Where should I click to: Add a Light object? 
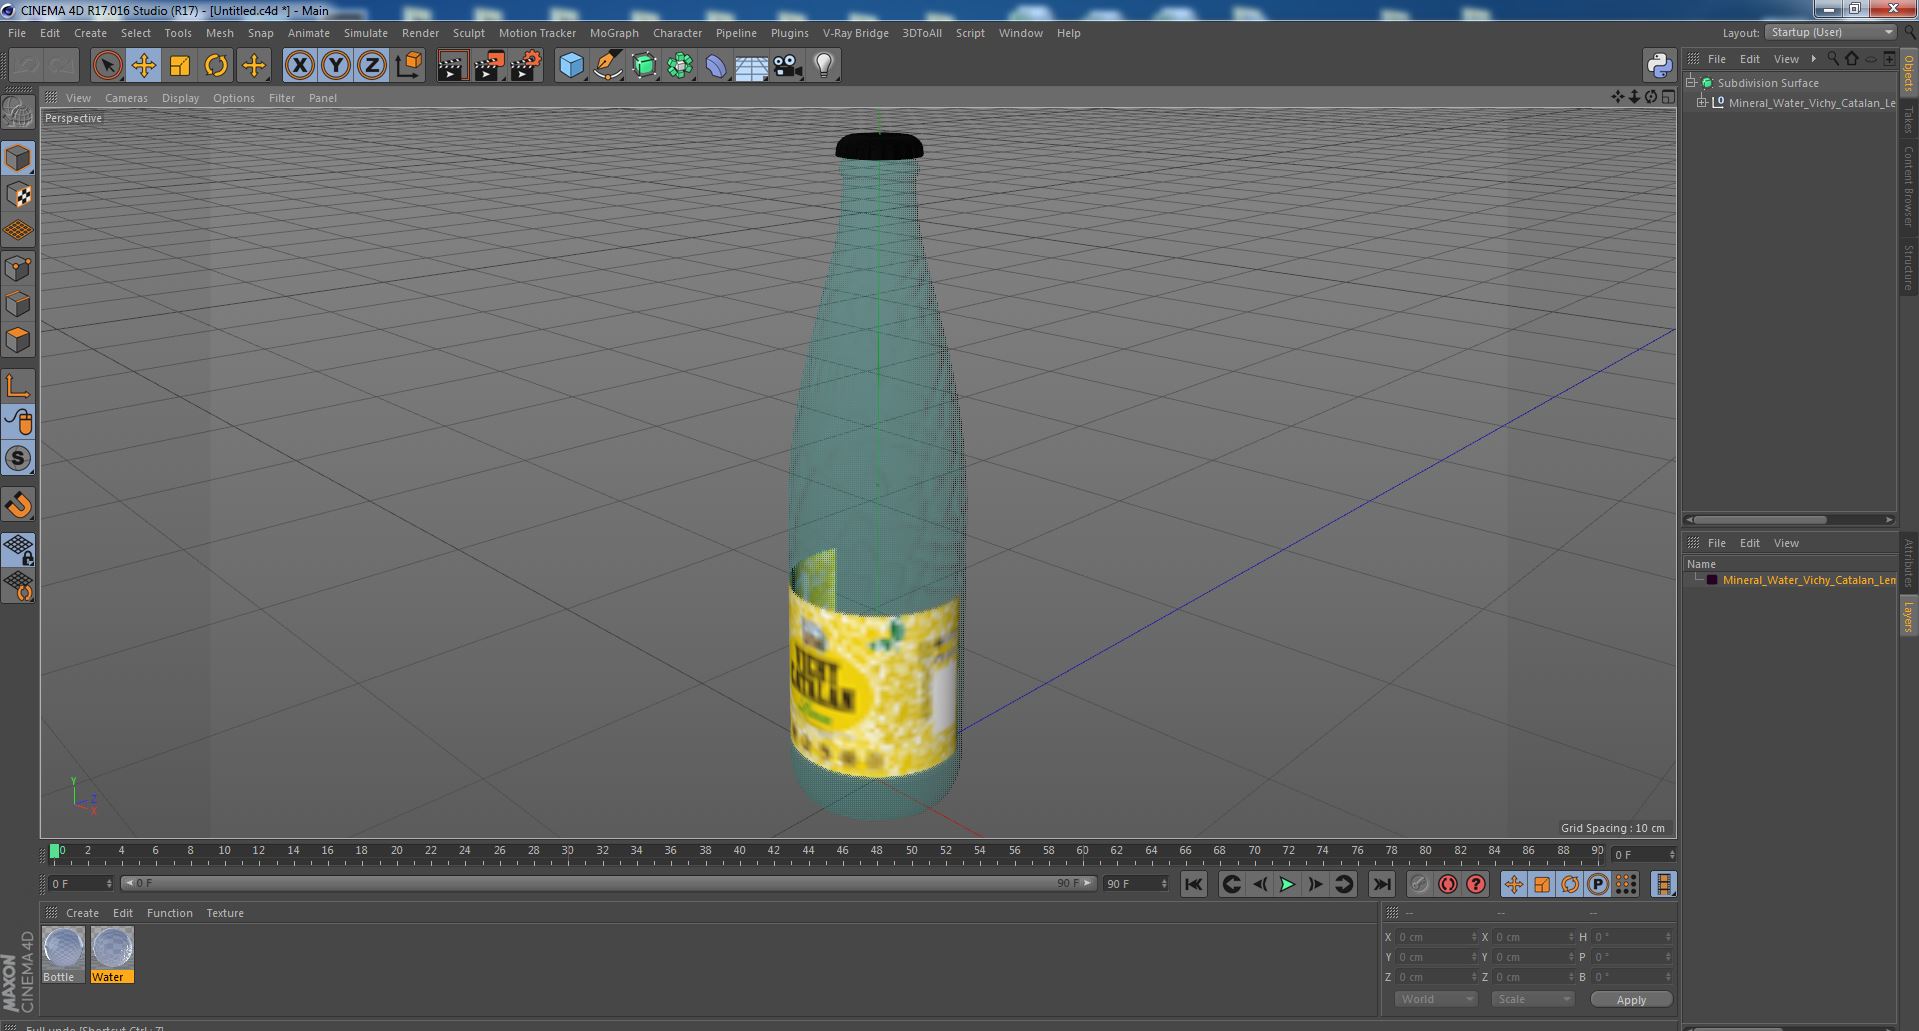tap(824, 66)
